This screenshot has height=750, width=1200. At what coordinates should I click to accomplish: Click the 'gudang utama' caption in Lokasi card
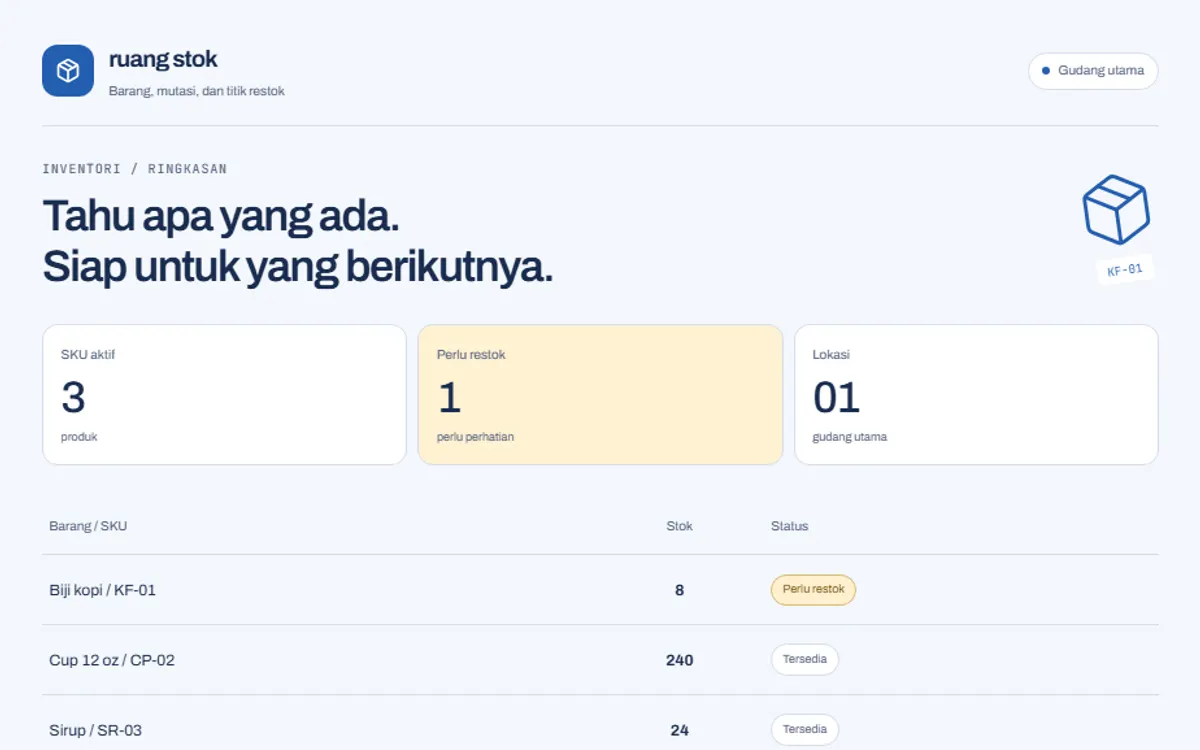click(x=850, y=437)
